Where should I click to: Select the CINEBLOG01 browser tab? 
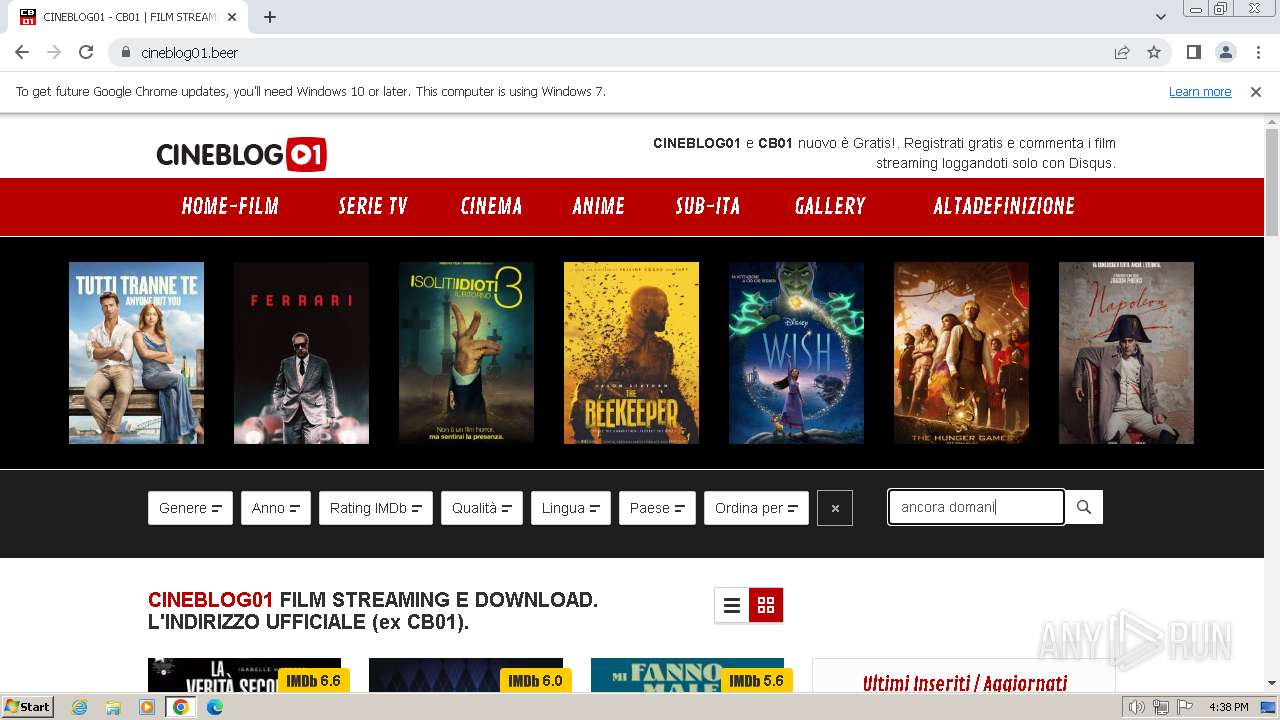coord(130,17)
